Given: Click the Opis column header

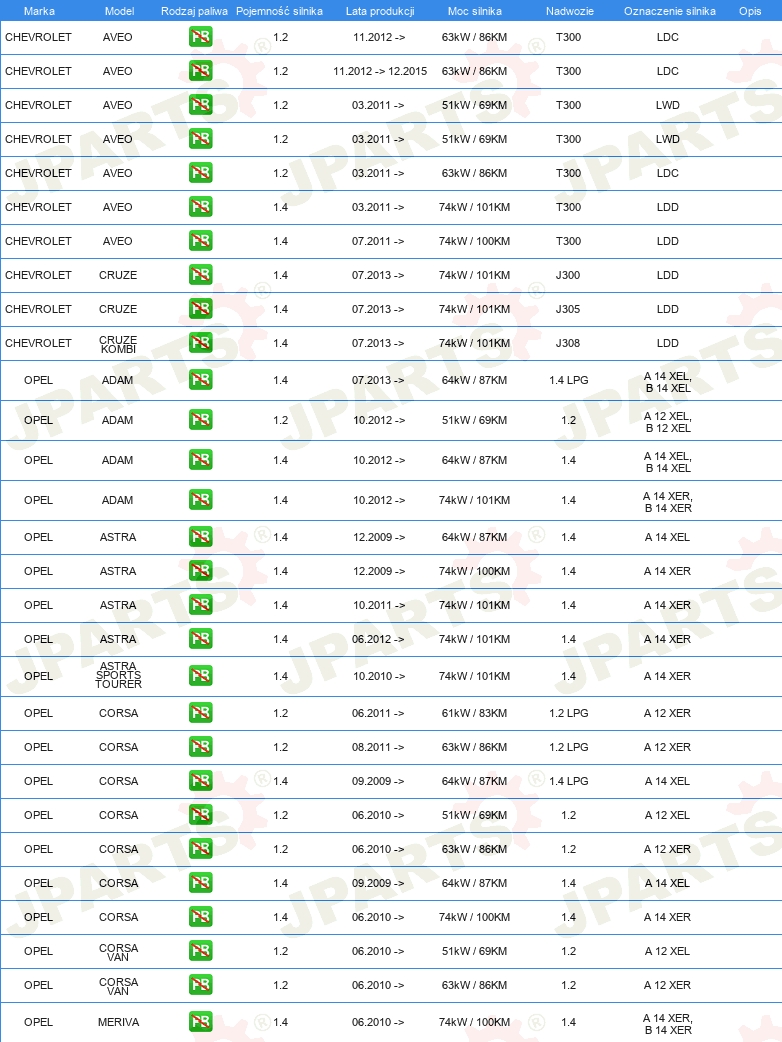Looking at the screenshot, I should tap(750, 11).
